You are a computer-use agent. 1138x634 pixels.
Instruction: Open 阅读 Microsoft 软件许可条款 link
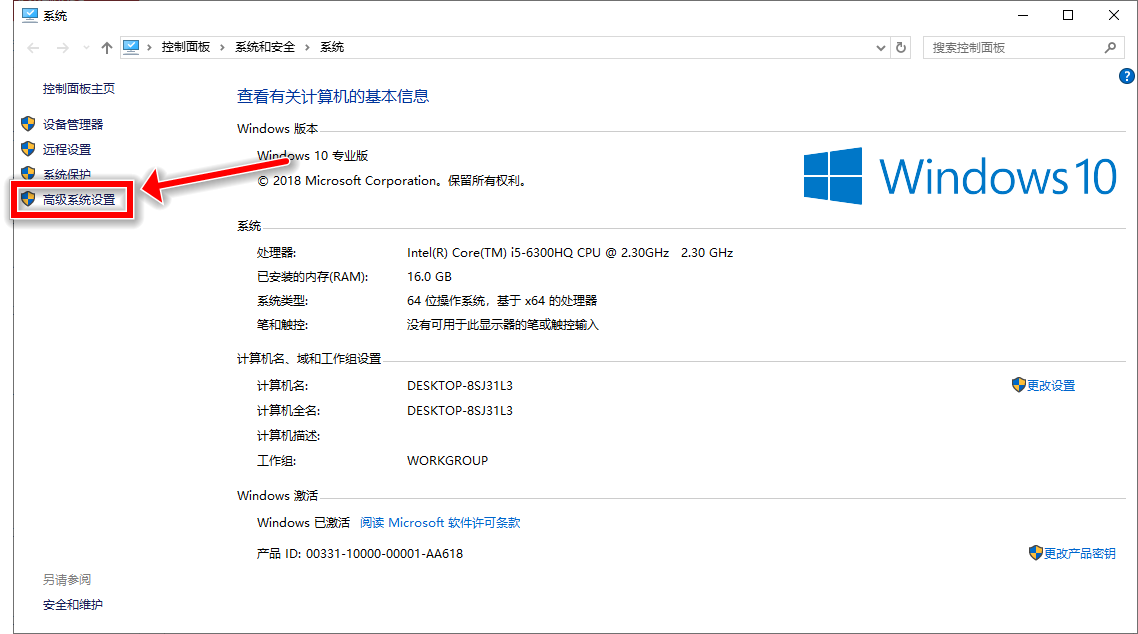click(x=440, y=523)
